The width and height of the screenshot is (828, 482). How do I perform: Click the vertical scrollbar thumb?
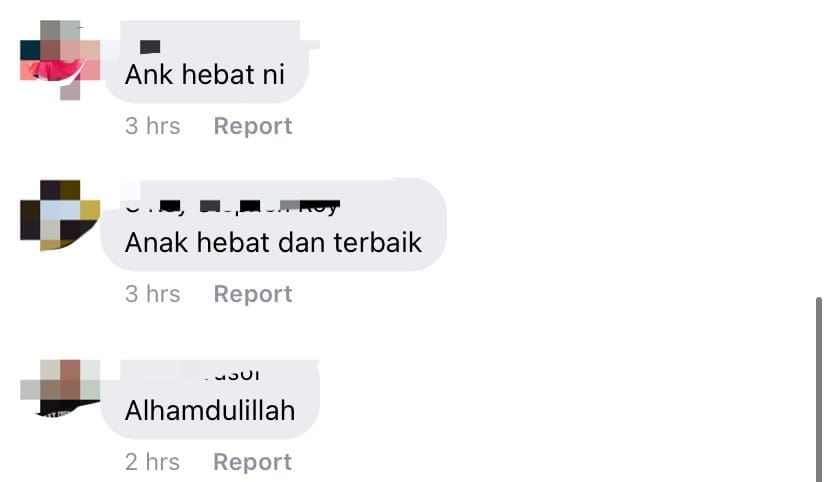pyautogui.click(x=818, y=390)
